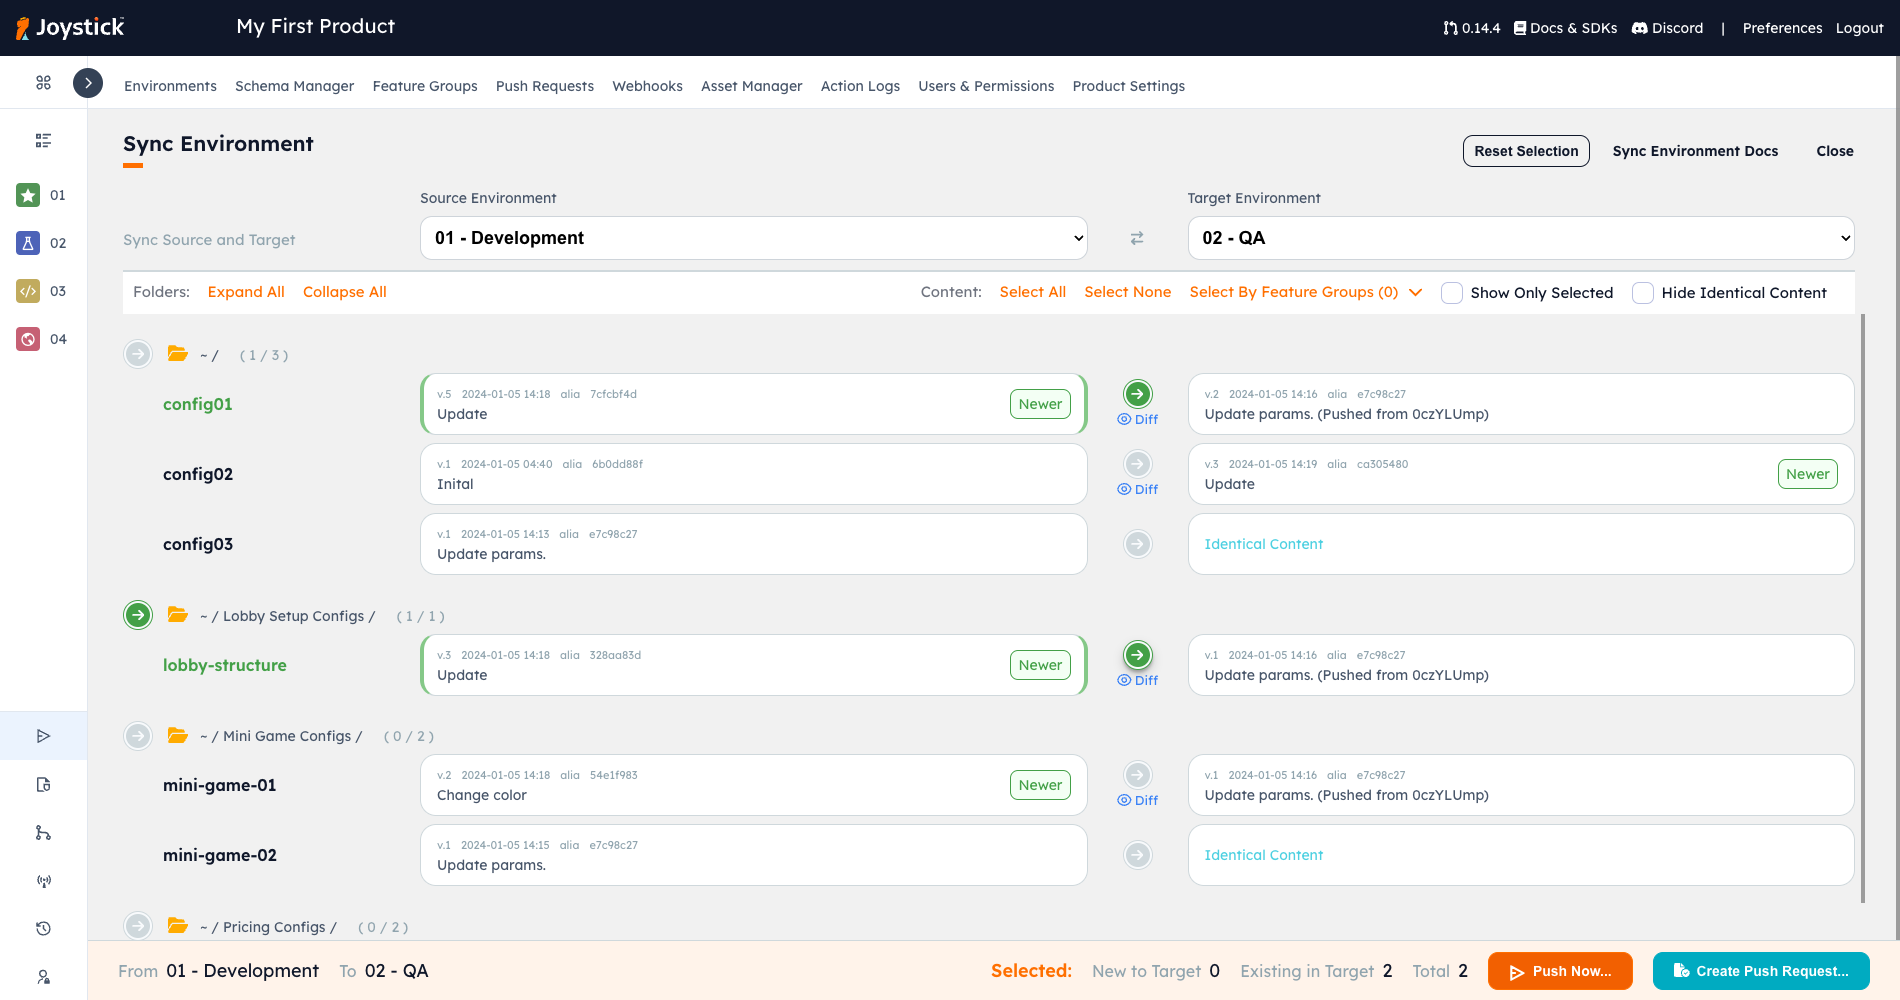This screenshot has height=1000, width=1900.
Task: Collapse All folders
Action: [345, 292]
